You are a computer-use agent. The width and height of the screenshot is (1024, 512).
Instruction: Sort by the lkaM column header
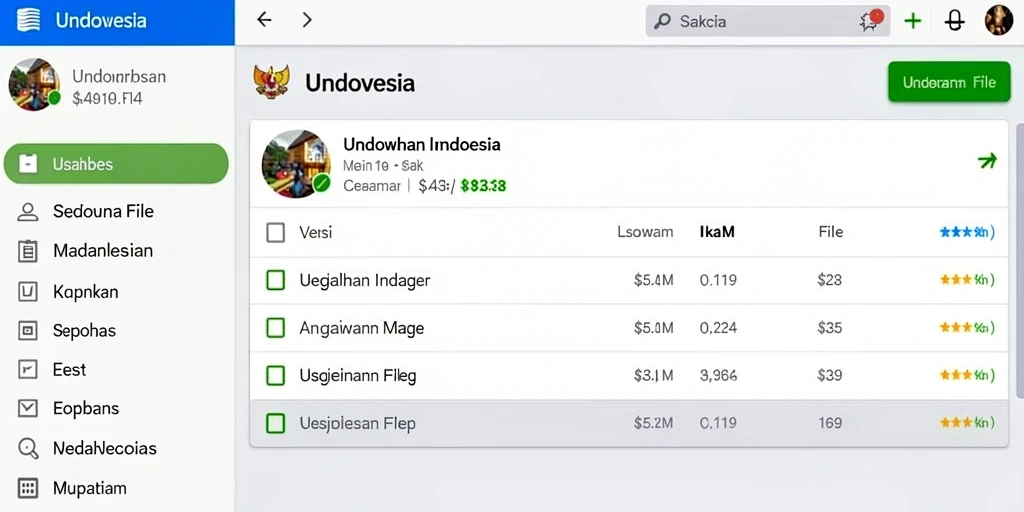(717, 232)
